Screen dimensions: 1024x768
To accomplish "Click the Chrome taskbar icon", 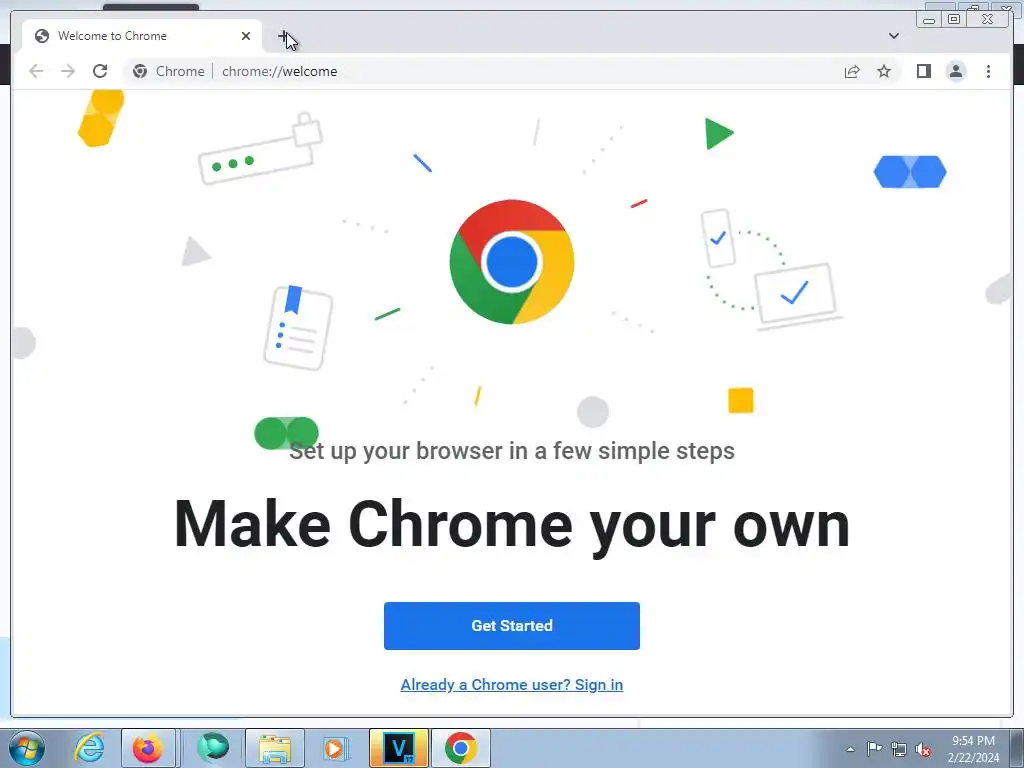I will (460, 748).
